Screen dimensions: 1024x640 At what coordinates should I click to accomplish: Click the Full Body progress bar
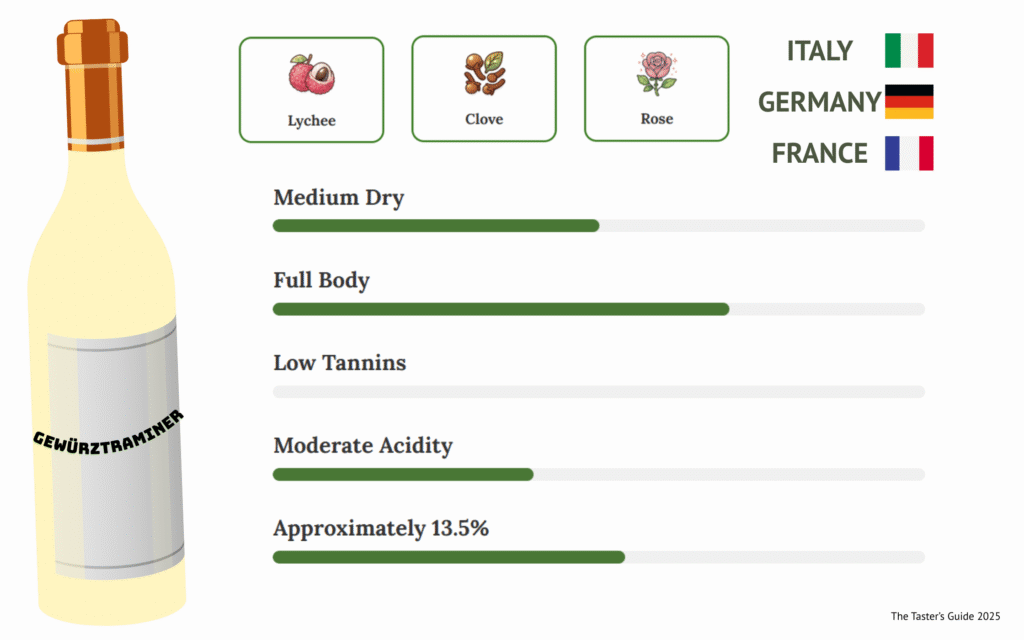[x=598, y=309]
